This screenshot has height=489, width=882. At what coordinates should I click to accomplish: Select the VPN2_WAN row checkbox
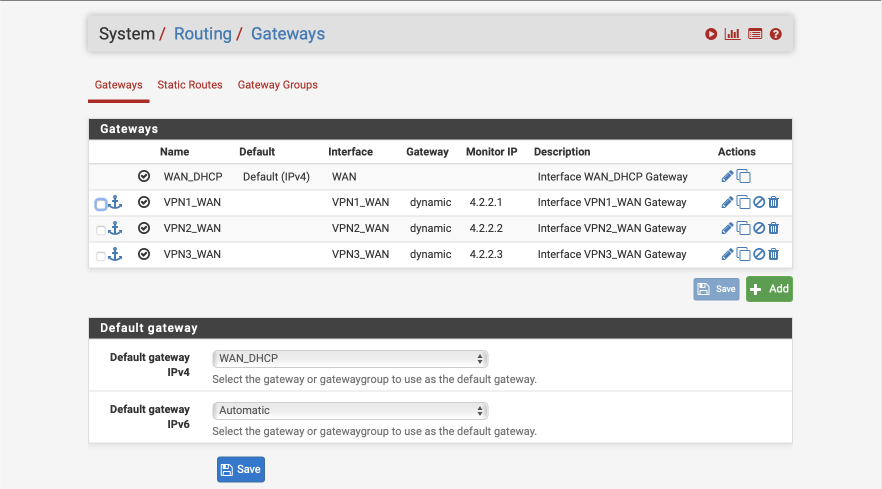point(101,230)
